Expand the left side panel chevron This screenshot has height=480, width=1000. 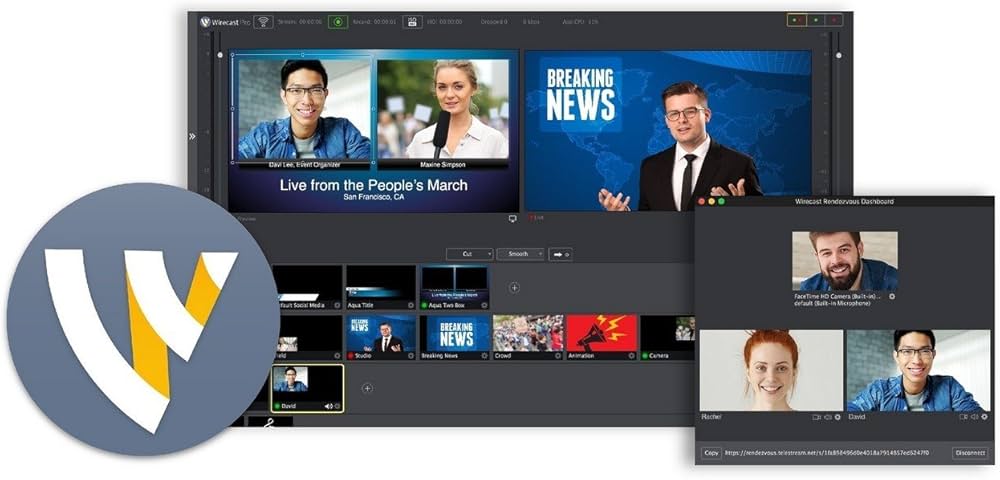tap(192, 137)
